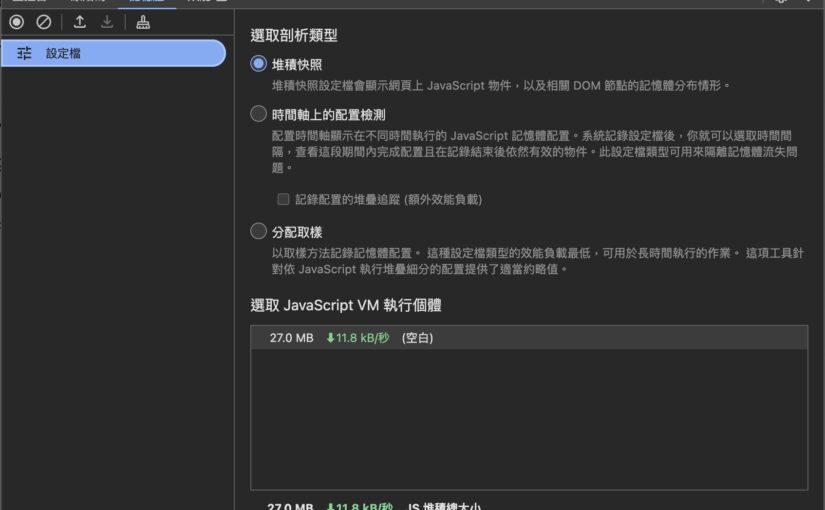
Task: Clear all profiles using the circle-slash icon
Action: click(x=43, y=22)
